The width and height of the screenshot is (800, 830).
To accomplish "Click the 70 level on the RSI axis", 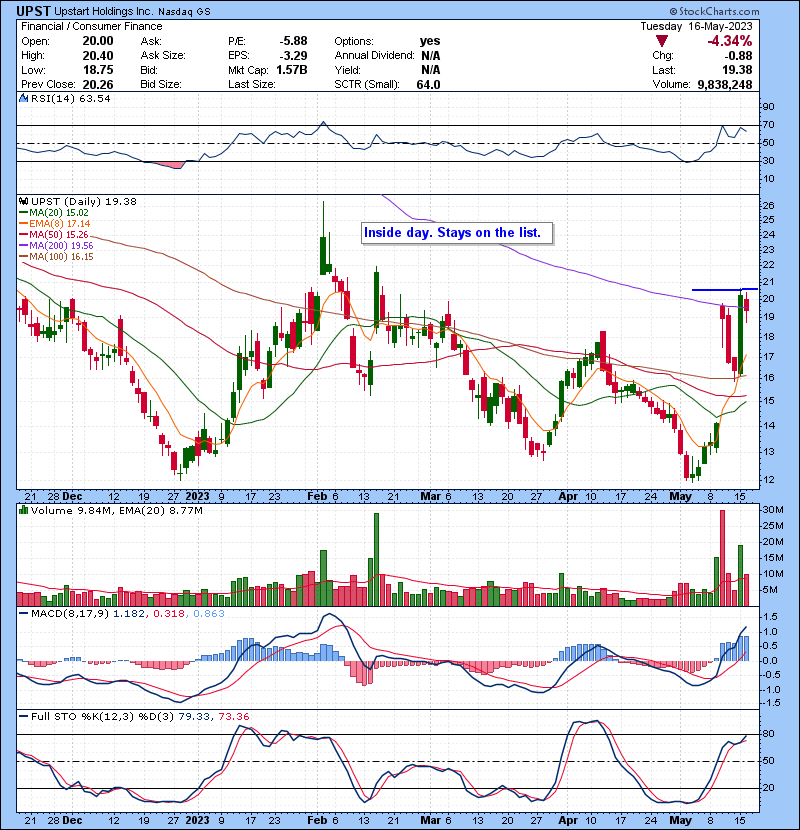I will tap(768, 125).
